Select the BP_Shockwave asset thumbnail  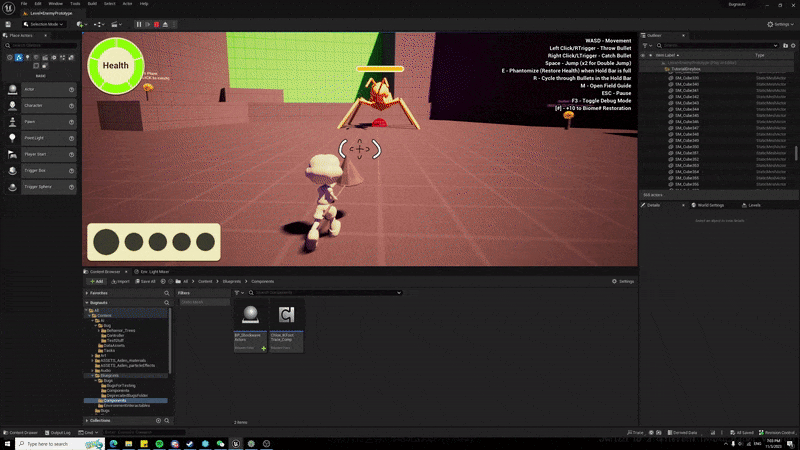pos(251,326)
